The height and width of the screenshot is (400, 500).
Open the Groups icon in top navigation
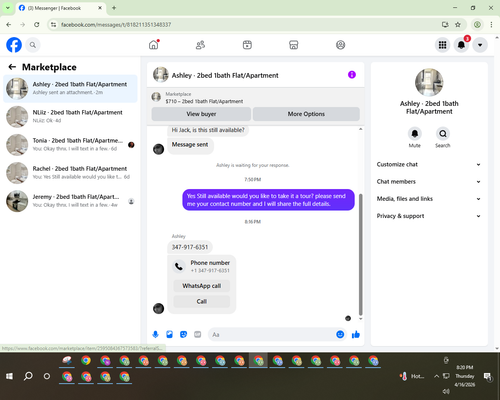[x=340, y=45]
